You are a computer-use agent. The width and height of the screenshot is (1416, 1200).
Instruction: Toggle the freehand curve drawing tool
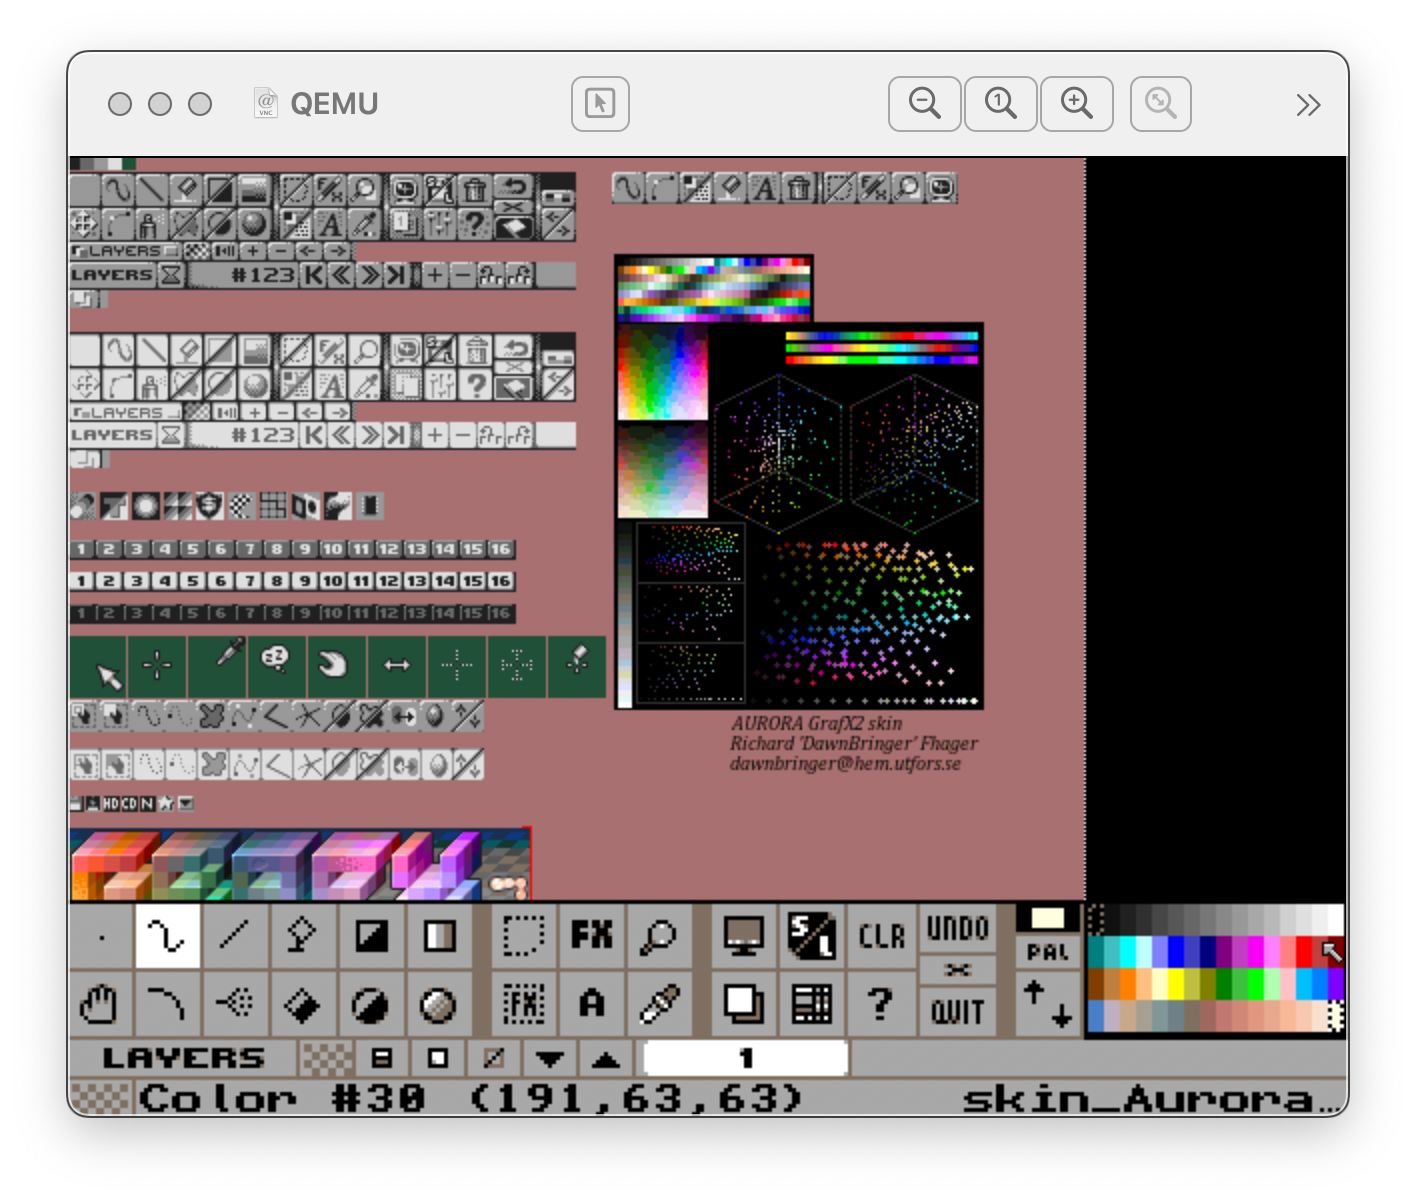coord(167,936)
